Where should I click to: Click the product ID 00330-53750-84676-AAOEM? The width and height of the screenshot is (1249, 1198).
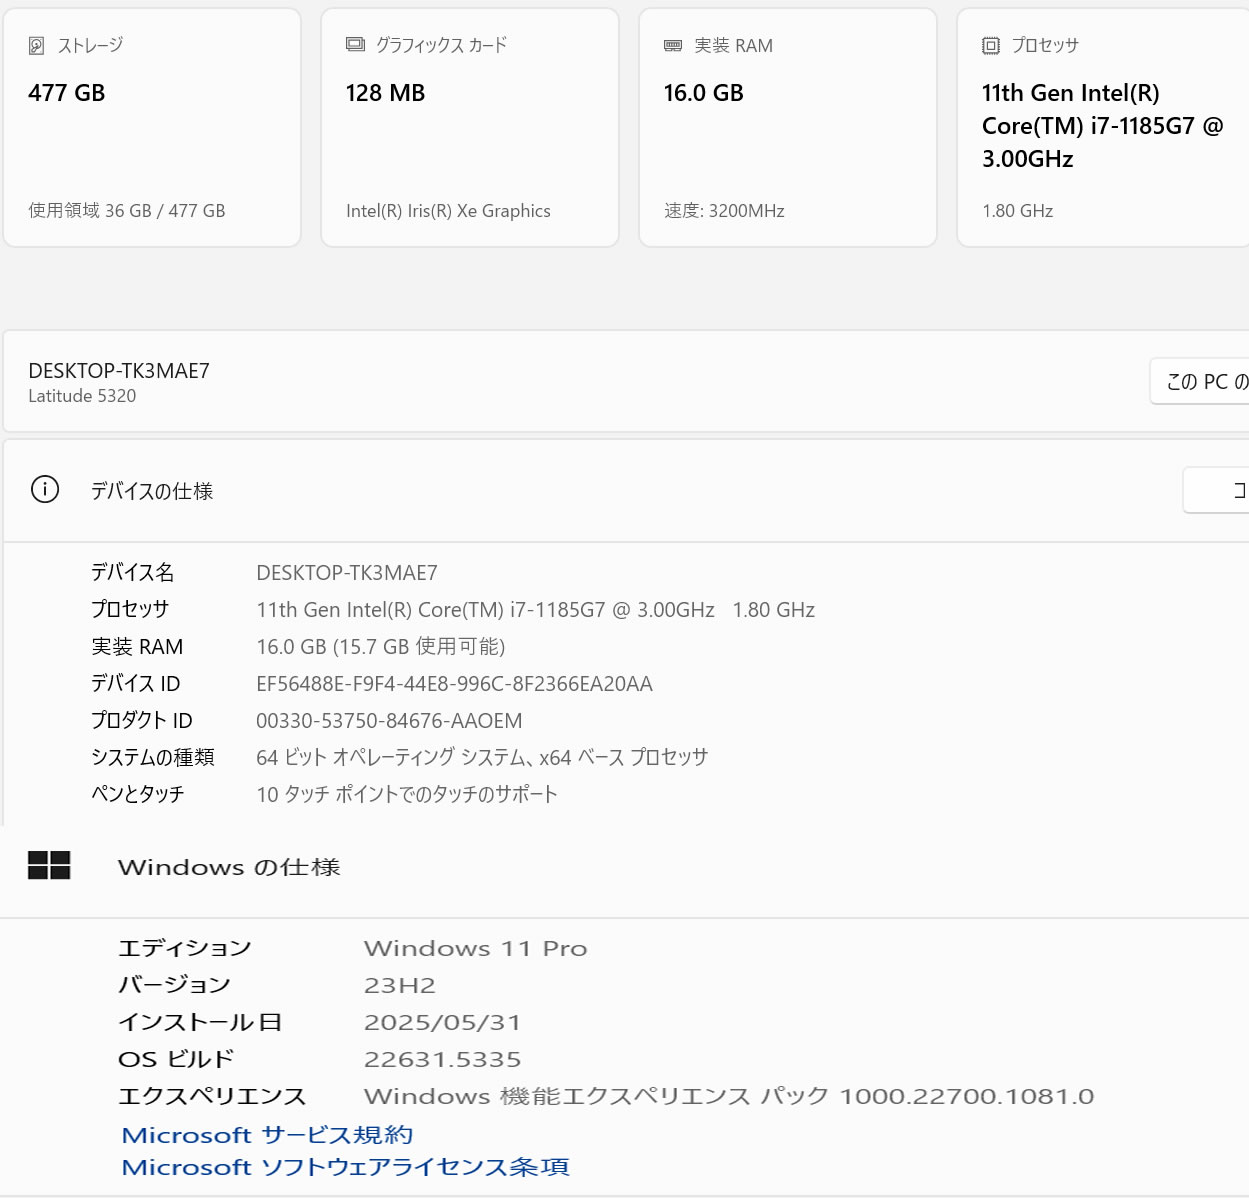click(389, 721)
